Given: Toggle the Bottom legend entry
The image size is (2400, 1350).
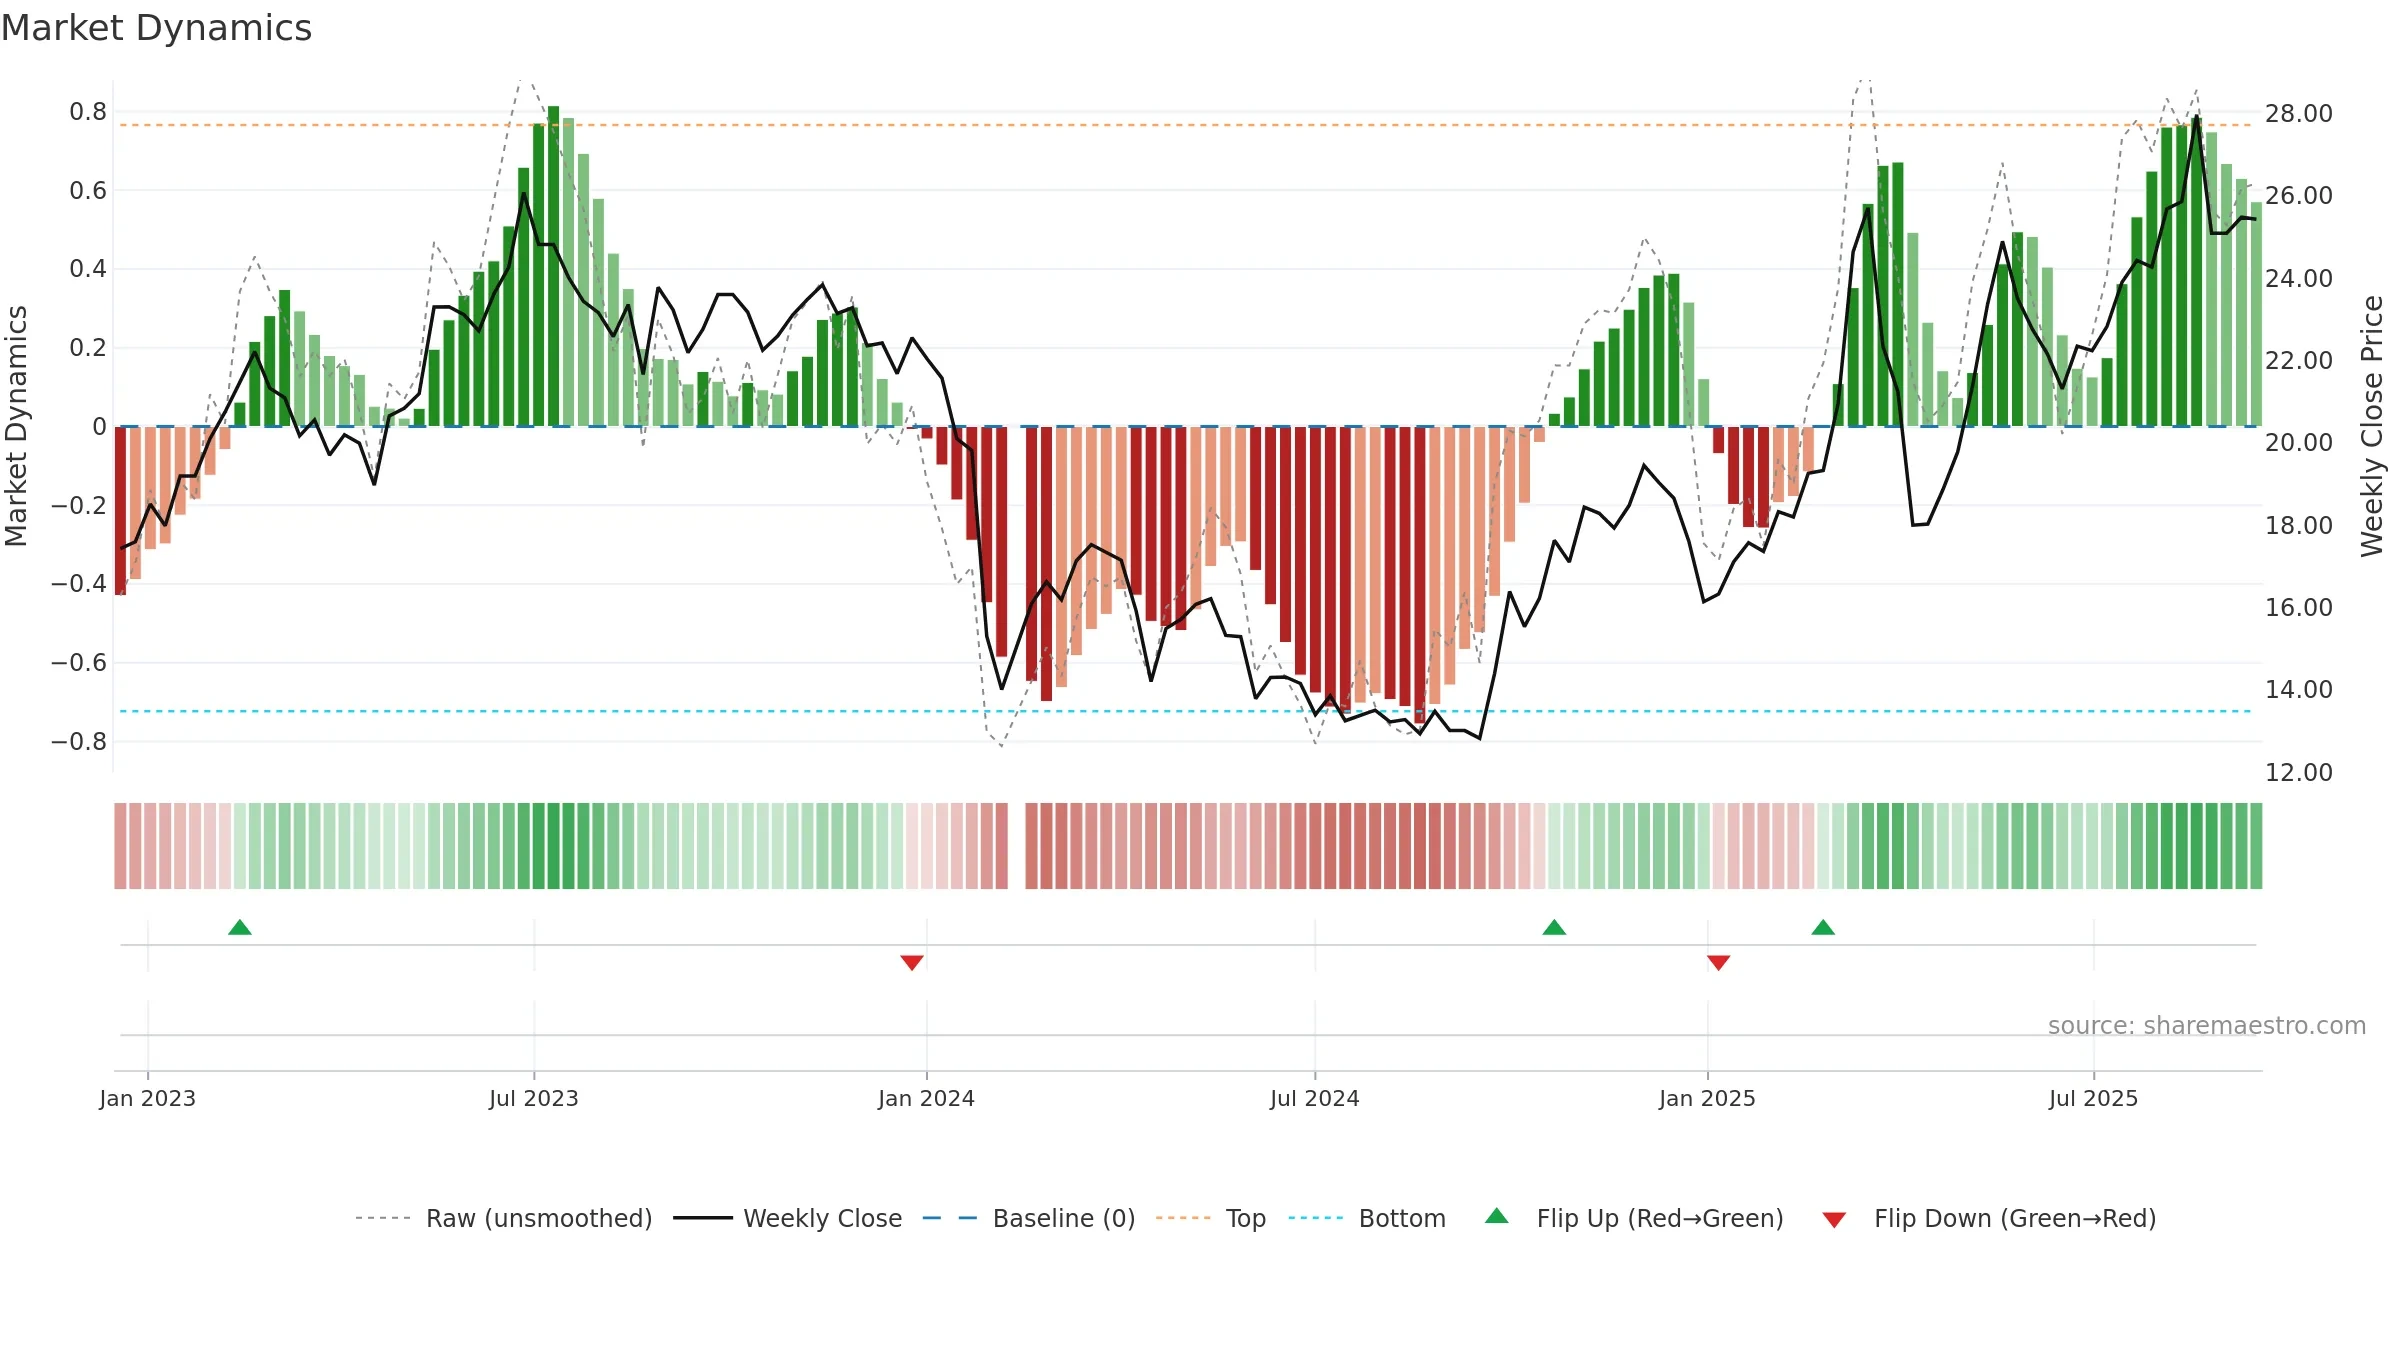Looking at the screenshot, I should (1367, 1218).
